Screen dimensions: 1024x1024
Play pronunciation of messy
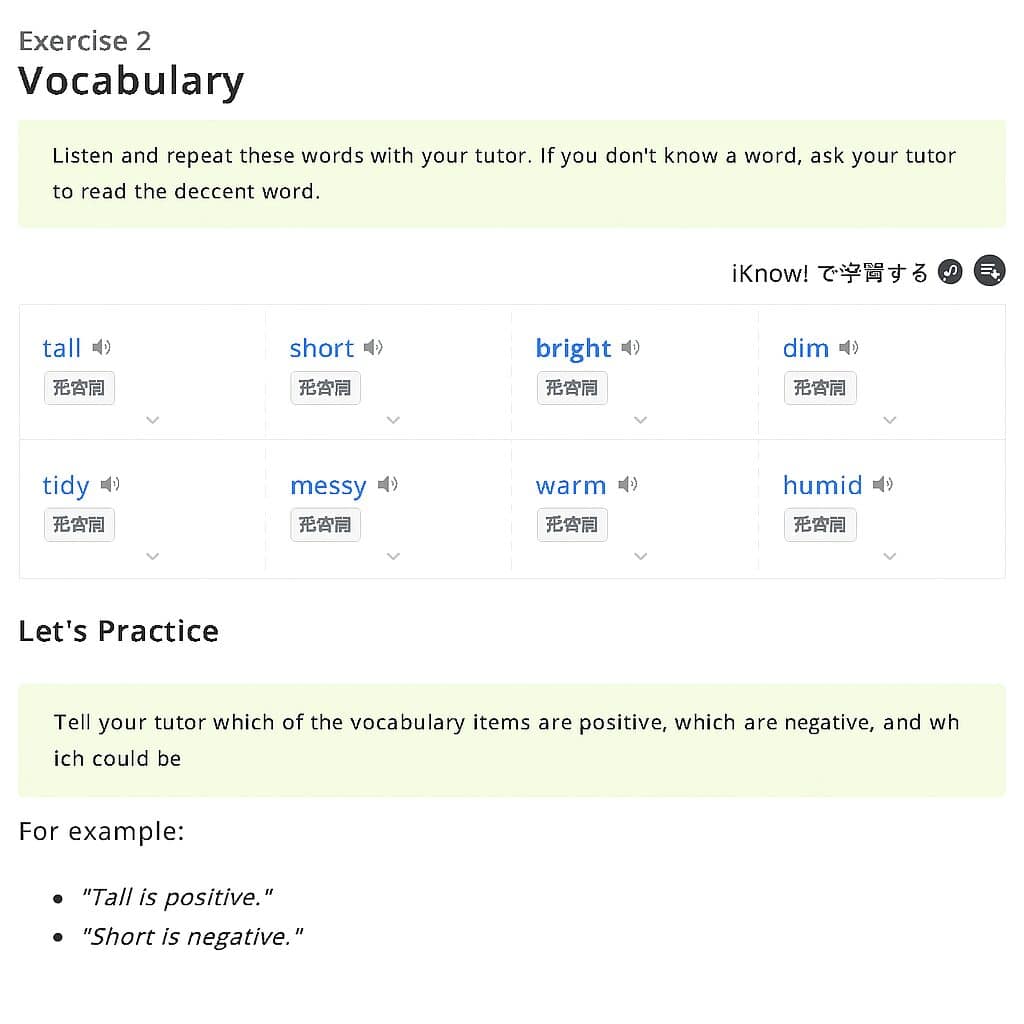point(388,485)
